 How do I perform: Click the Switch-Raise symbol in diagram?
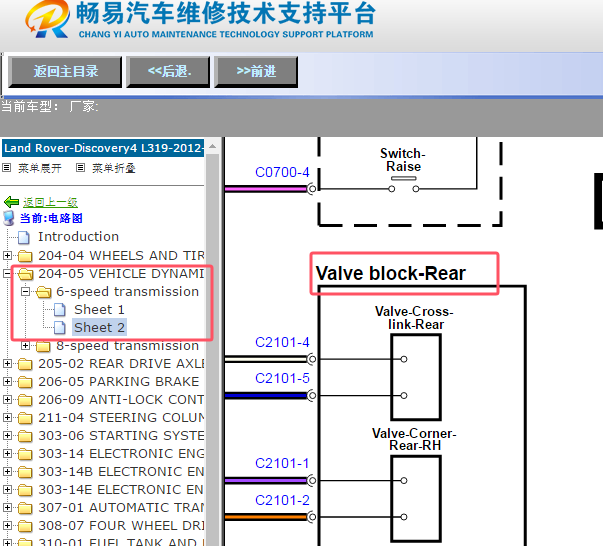tap(403, 184)
